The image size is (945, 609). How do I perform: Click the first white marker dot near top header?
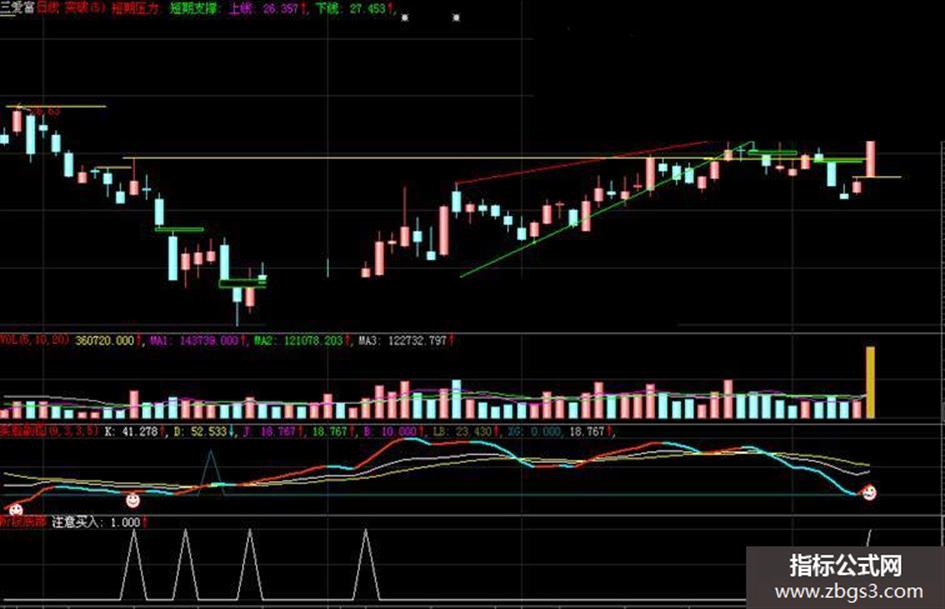tap(405, 17)
